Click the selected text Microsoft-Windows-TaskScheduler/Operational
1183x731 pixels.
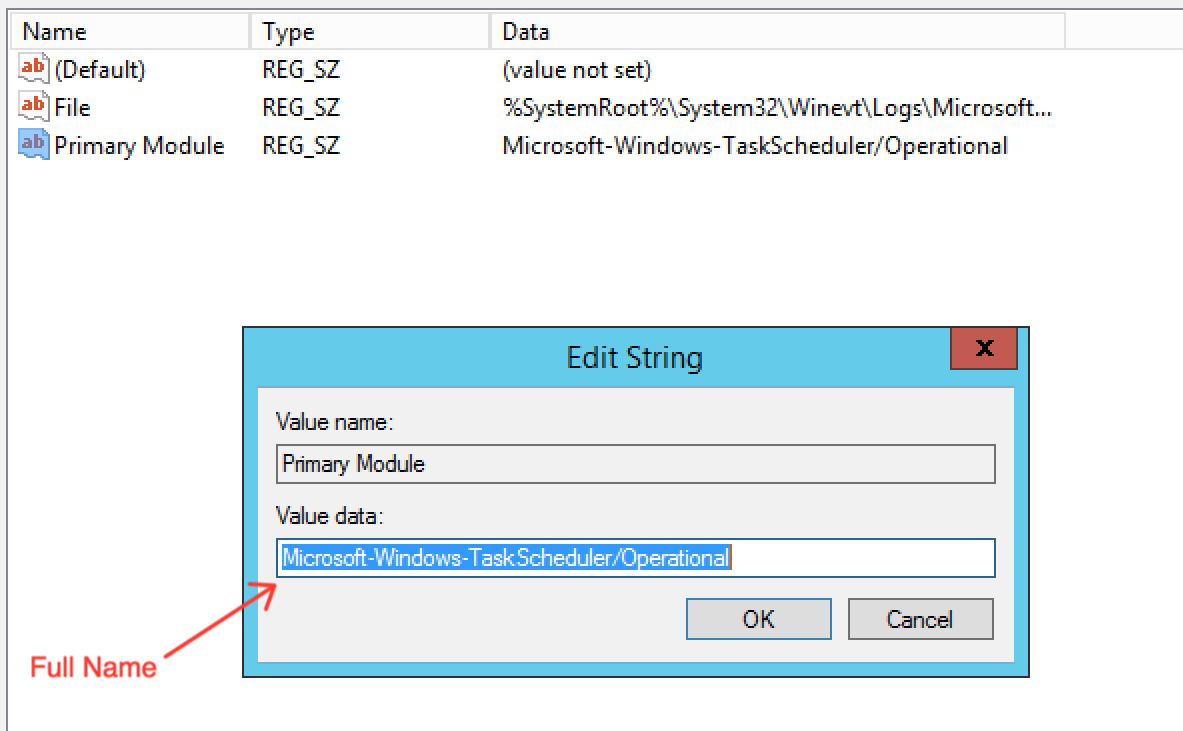click(x=504, y=557)
